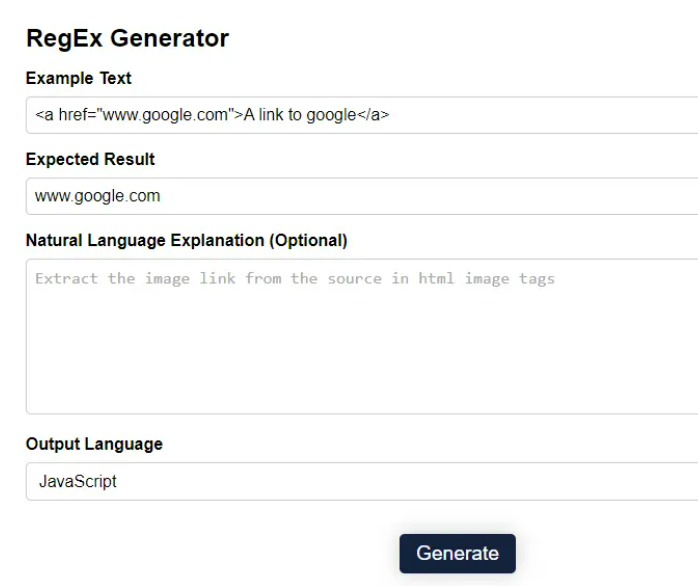The image size is (698, 586).
Task: Click the RegEx Generator heading
Action: tap(127, 38)
